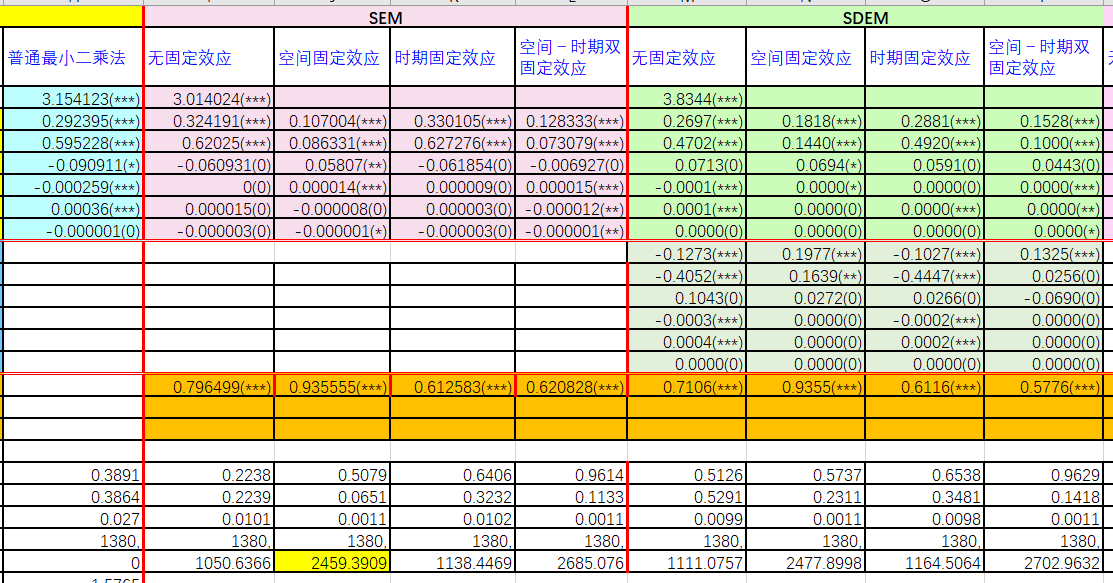Select orange cell 0.935555(***)
This screenshot has height=583, width=1113.
[x=331, y=386]
